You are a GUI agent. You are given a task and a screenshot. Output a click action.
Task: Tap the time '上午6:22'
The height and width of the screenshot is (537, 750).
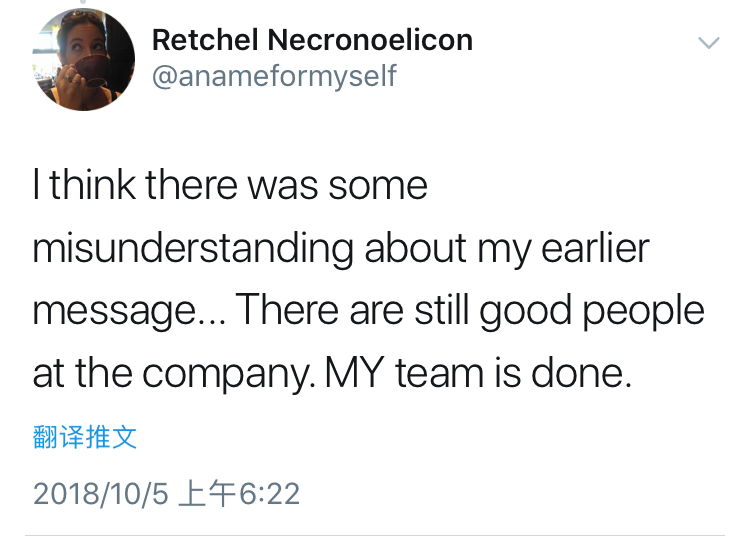coord(238,494)
